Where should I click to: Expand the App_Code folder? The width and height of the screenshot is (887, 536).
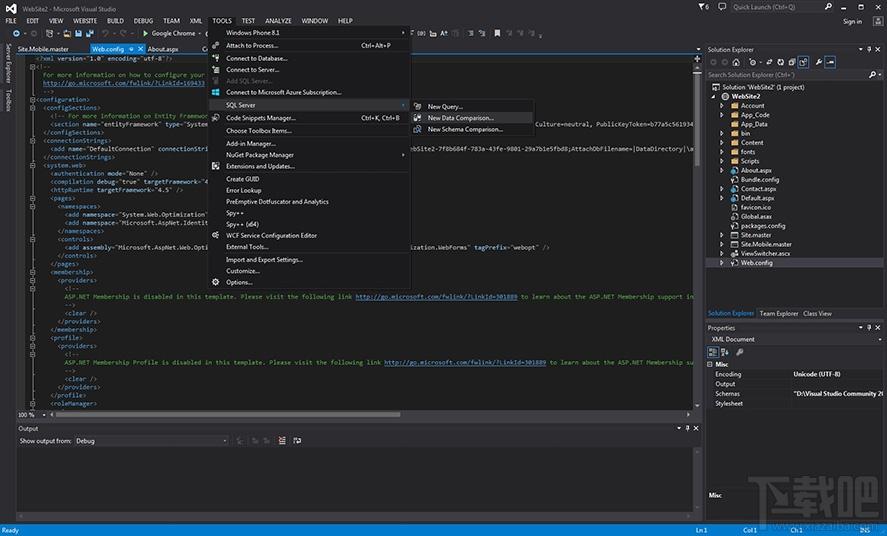click(x=722, y=115)
